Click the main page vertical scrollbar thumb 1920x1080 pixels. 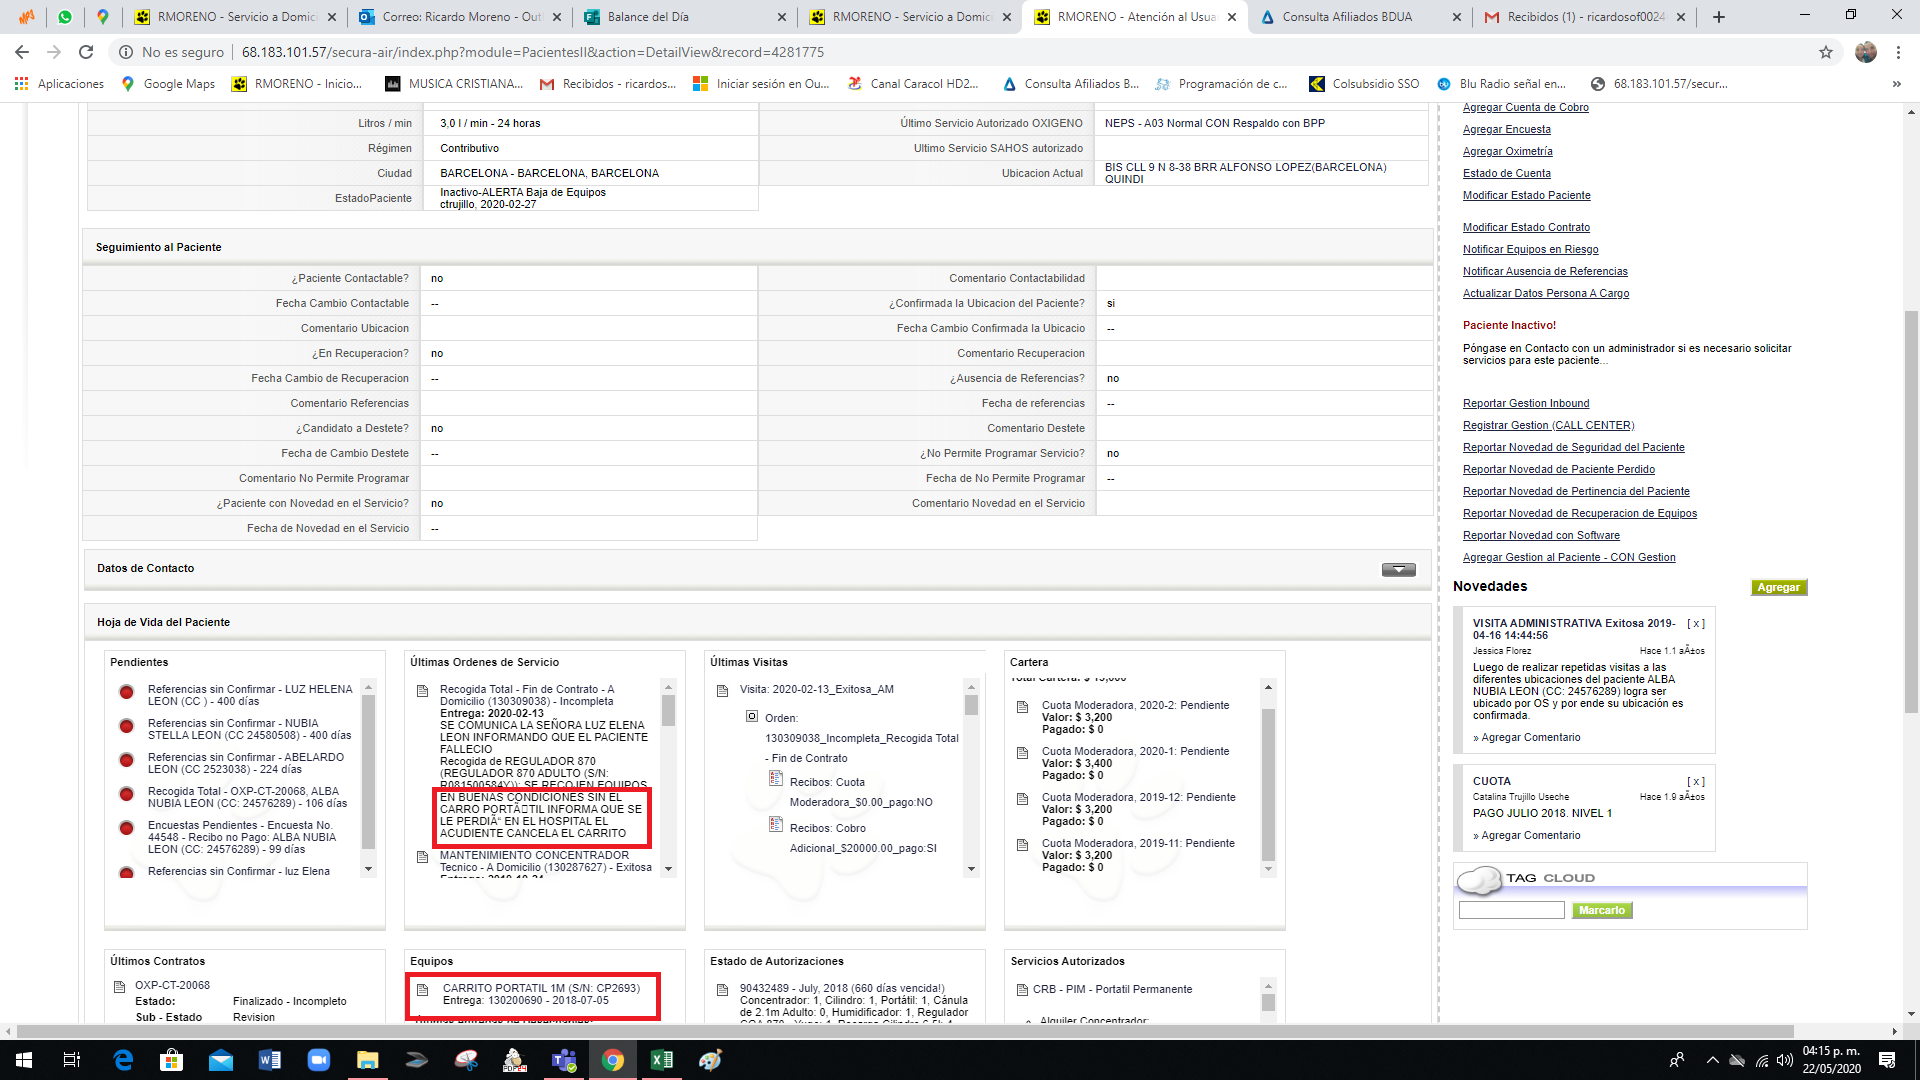coord(1911,510)
